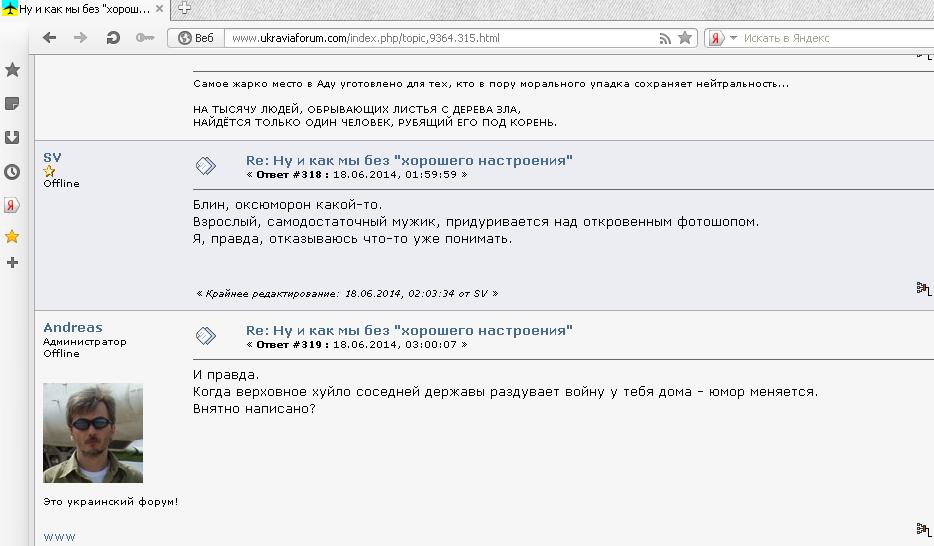The image size is (934, 546).
Task: Click the browser Back arrow button
Action: coord(49,38)
